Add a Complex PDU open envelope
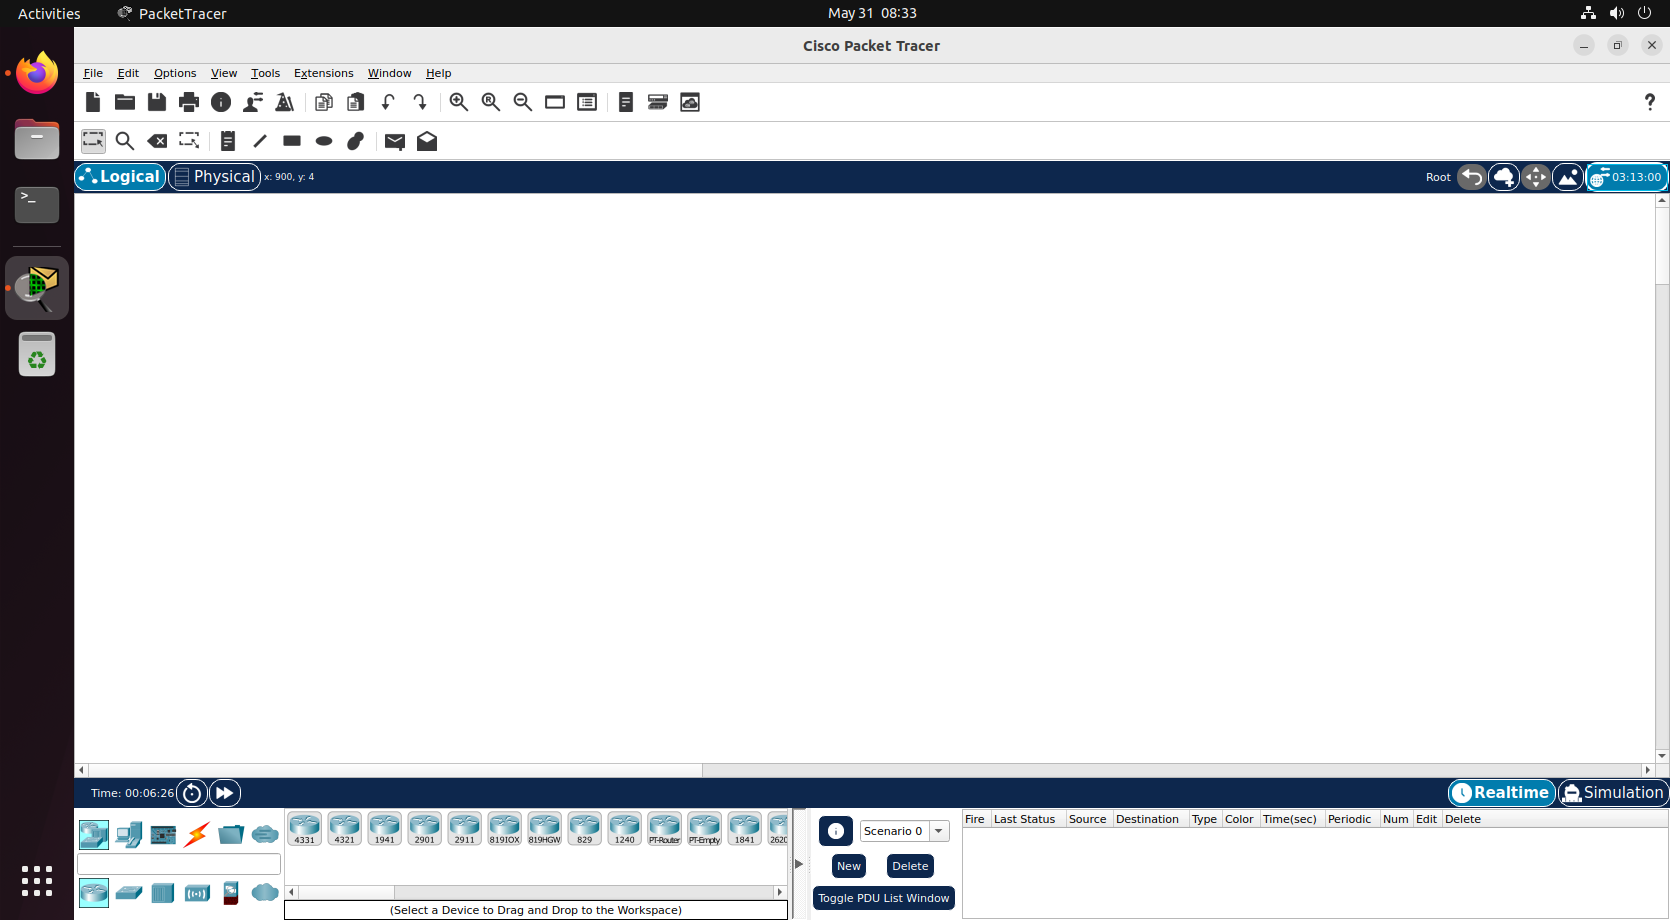 [x=427, y=141]
